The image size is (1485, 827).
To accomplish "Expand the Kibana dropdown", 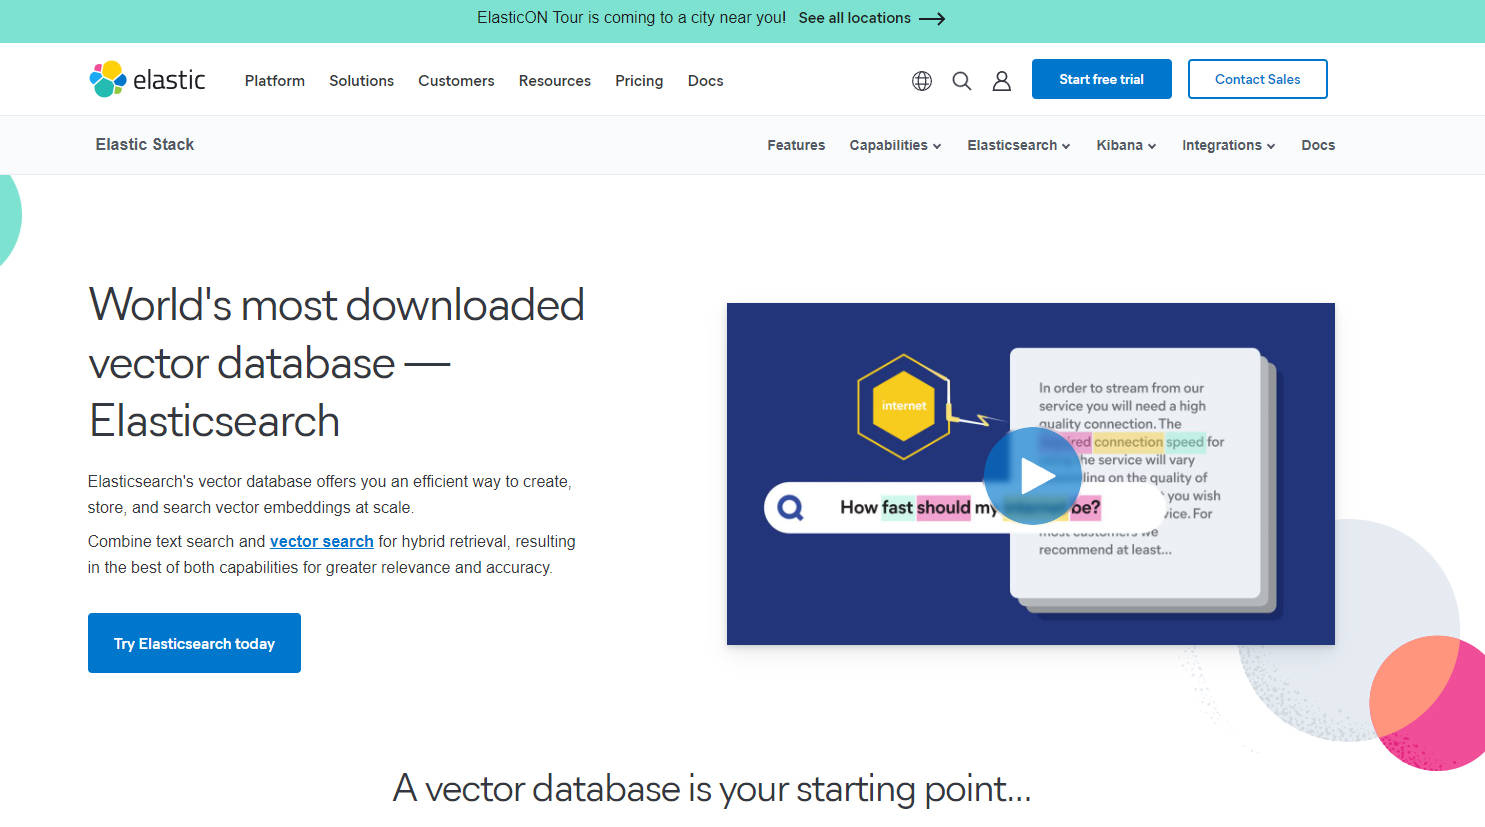I will tap(1125, 145).
